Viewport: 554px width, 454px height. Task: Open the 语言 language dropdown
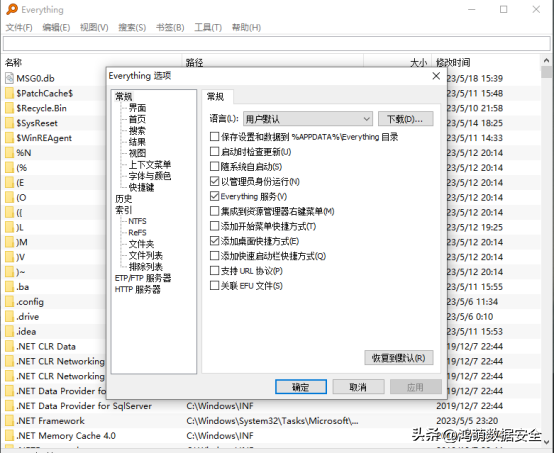pos(308,119)
